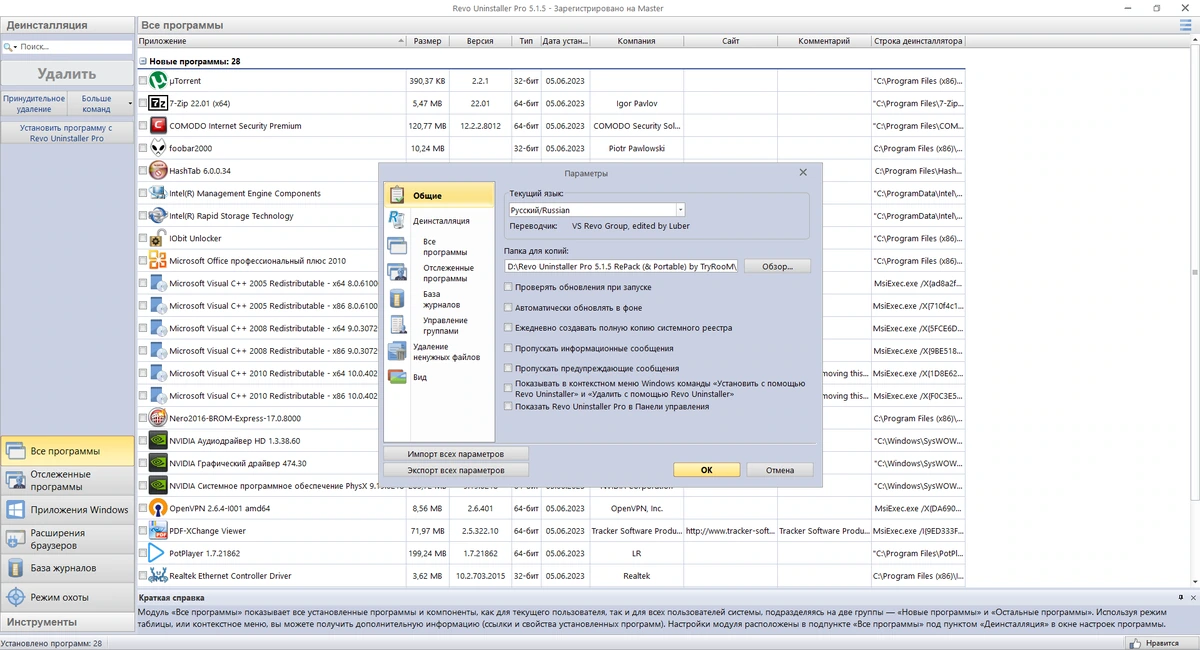
Task: Click the OpenVPN 2.6.4 icon
Action: pos(158,508)
